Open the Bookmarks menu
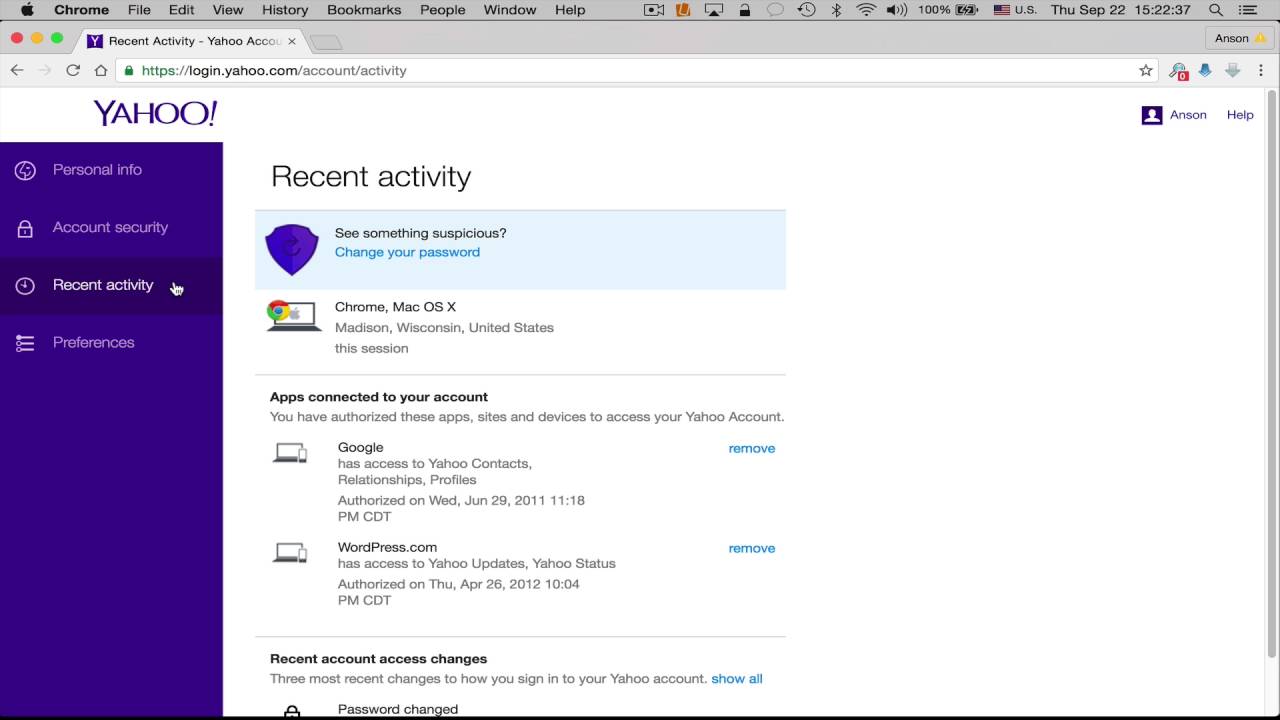Screen dimensions: 1280x720 pyautogui.click(x=364, y=10)
